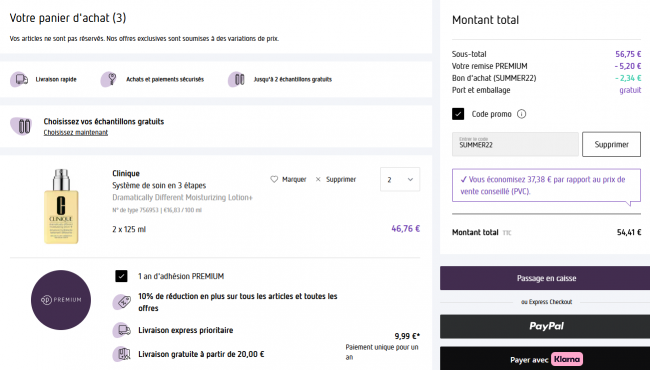Click the PREMIUM discount value -5,20 €
The height and width of the screenshot is (370, 650).
coord(628,66)
